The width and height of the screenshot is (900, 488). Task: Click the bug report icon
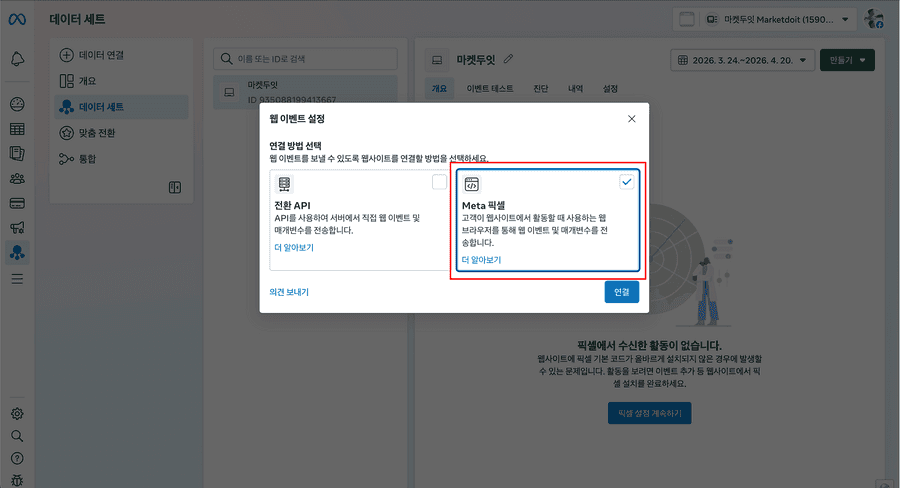pyautogui.click(x=17, y=480)
